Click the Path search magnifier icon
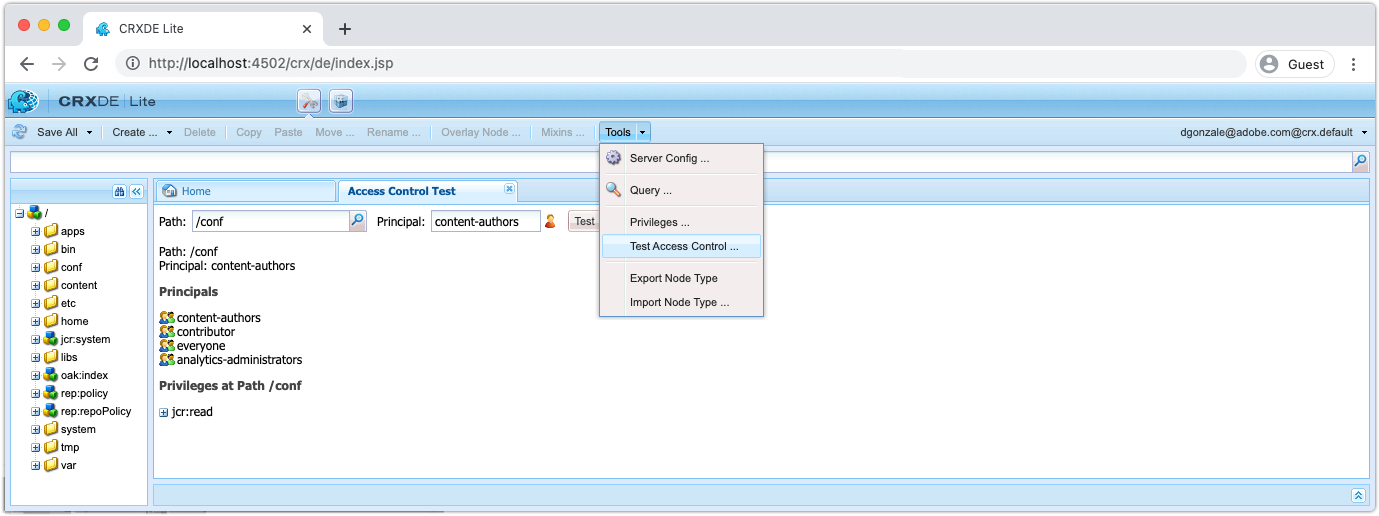Viewport: 1379px width, 516px height. 358,221
